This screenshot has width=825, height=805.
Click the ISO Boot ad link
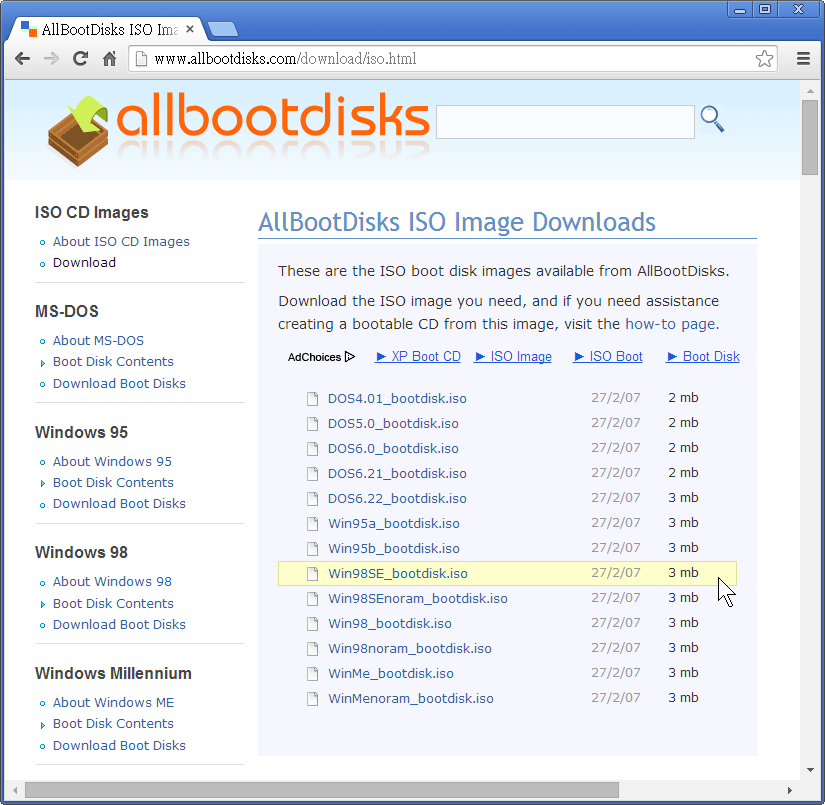coord(608,357)
